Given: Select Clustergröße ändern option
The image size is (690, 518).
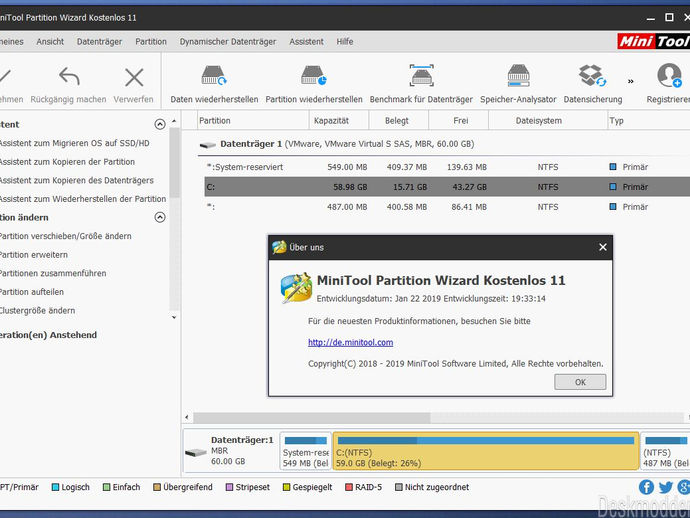Looking at the screenshot, I should [x=37, y=310].
